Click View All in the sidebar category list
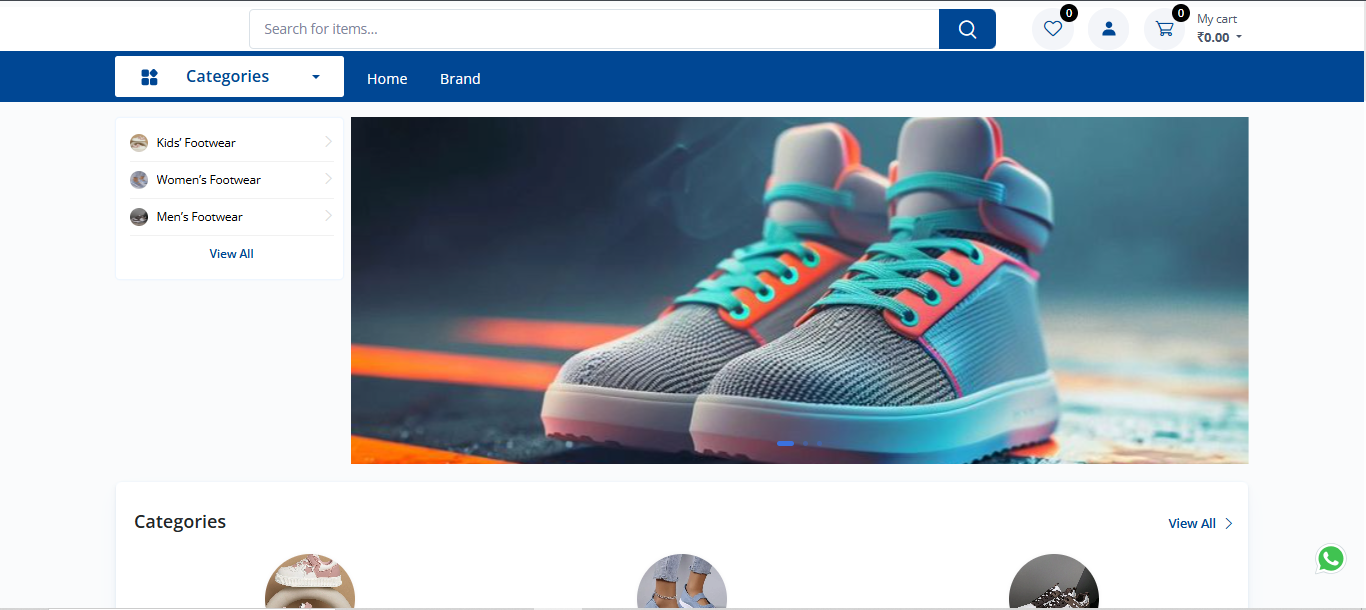This screenshot has height=610, width=1366. click(x=231, y=254)
